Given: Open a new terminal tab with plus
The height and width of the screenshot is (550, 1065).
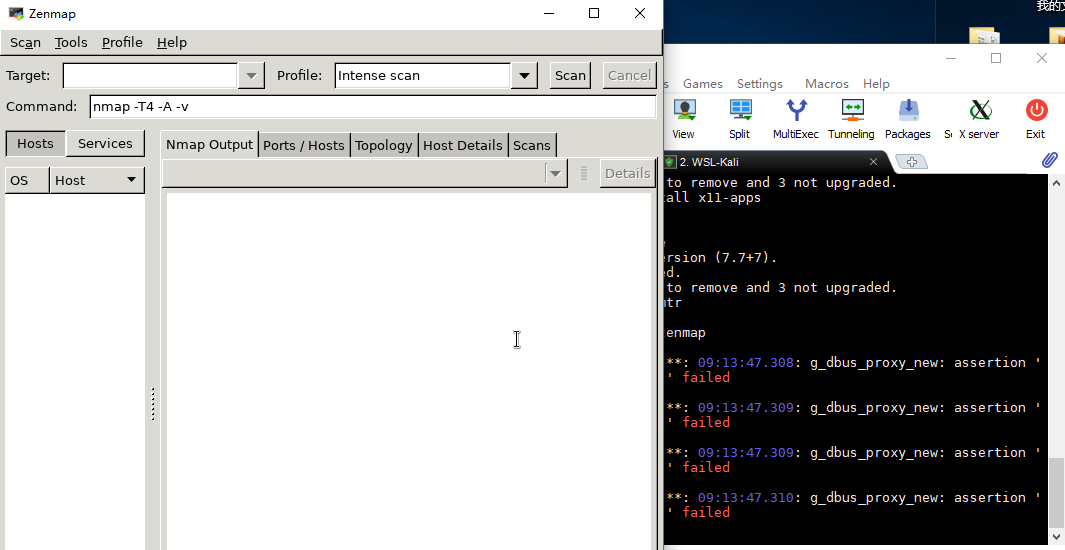Looking at the screenshot, I should click(911, 162).
